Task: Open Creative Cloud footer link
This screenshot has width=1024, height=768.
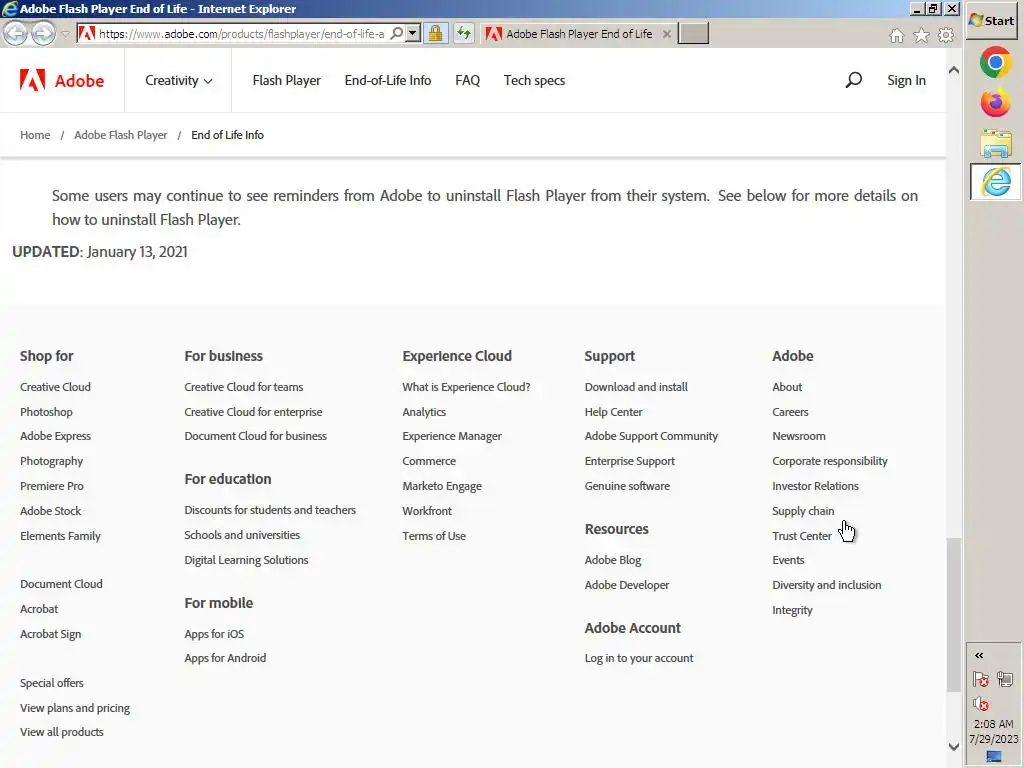Action: (x=56, y=387)
